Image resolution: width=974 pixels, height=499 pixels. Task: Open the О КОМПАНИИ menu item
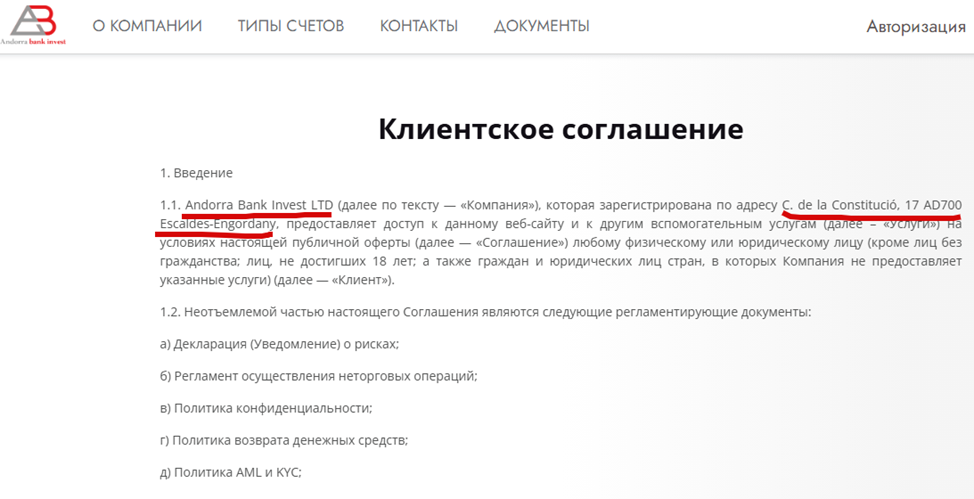[147, 26]
